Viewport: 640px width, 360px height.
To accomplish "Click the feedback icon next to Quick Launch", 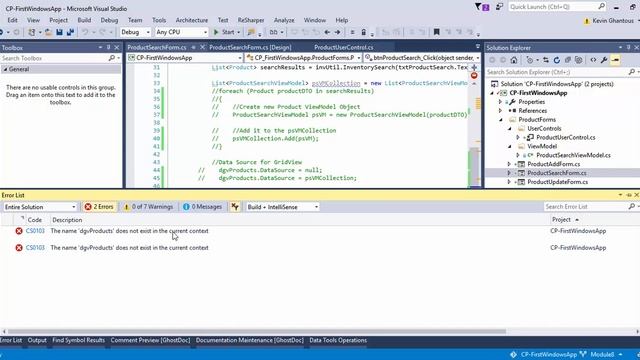I will (x=499, y=7).
